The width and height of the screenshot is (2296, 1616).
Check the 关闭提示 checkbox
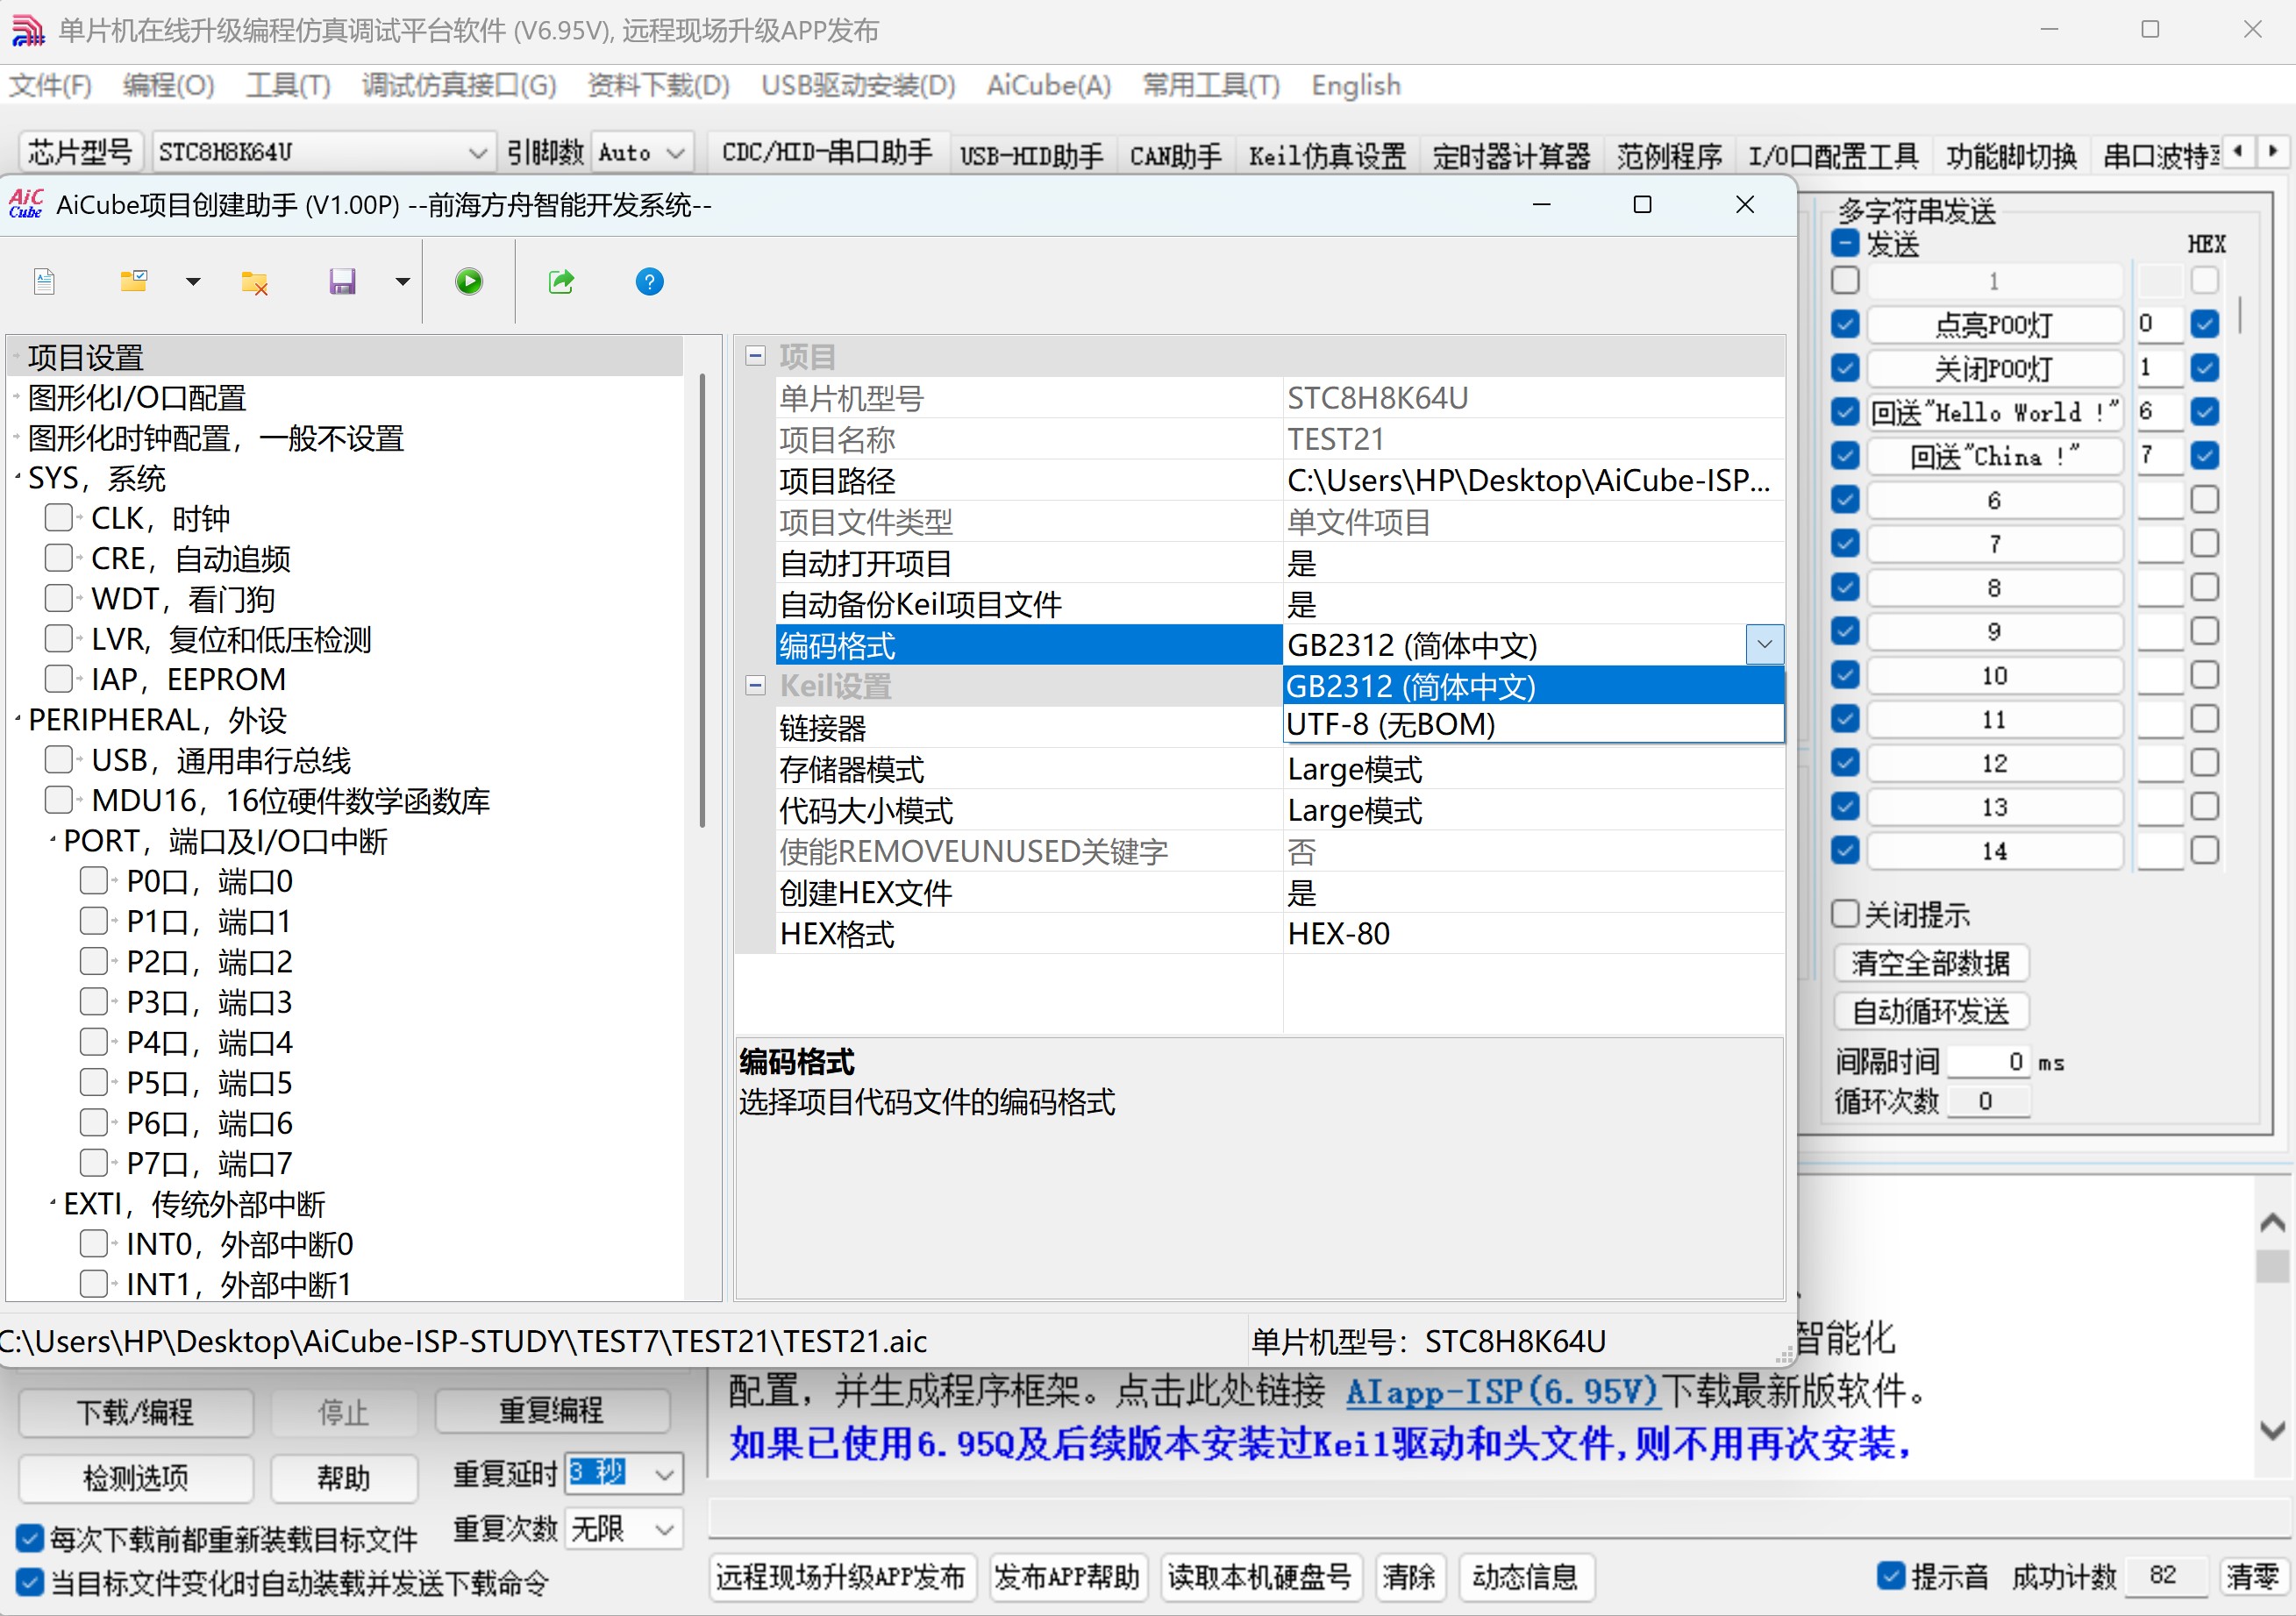[1845, 914]
